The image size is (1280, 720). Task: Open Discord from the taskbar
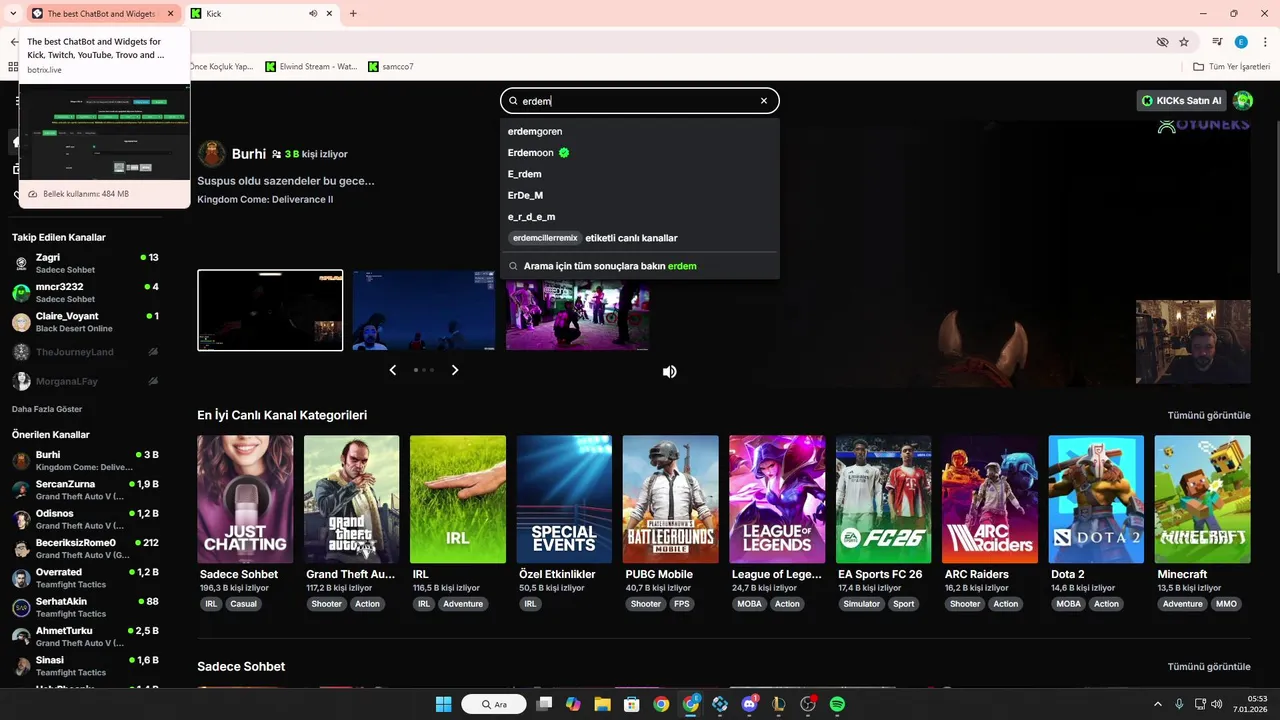click(x=750, y=704)
